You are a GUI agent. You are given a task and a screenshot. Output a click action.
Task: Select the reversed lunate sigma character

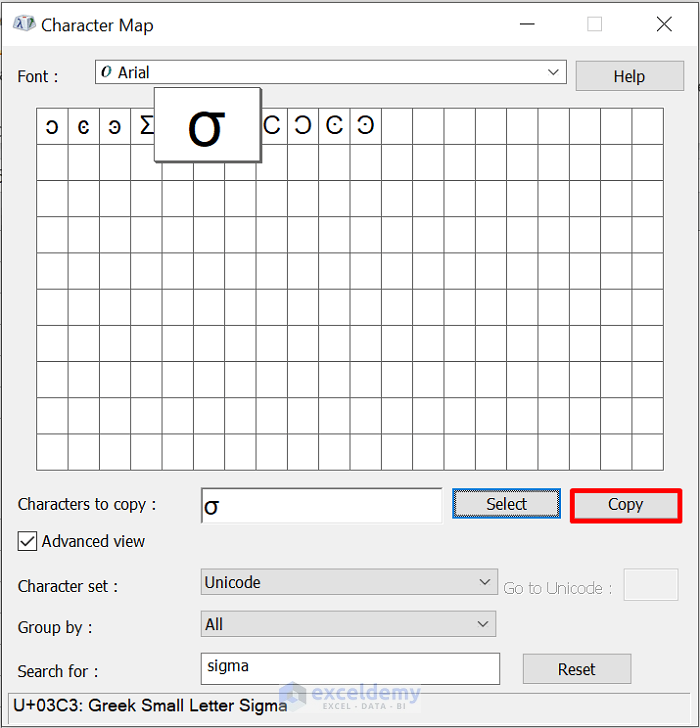pos(302,127)
